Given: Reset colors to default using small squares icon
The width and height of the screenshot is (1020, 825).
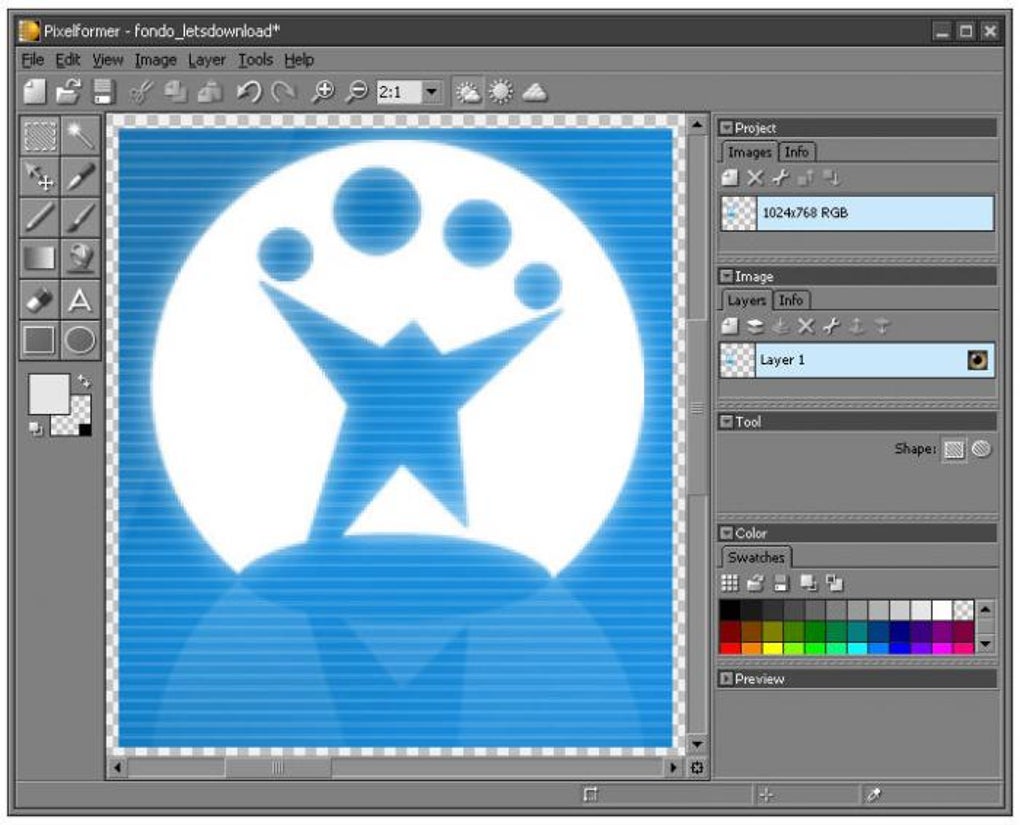Looking at the screenshot, I should pos(35,428).
